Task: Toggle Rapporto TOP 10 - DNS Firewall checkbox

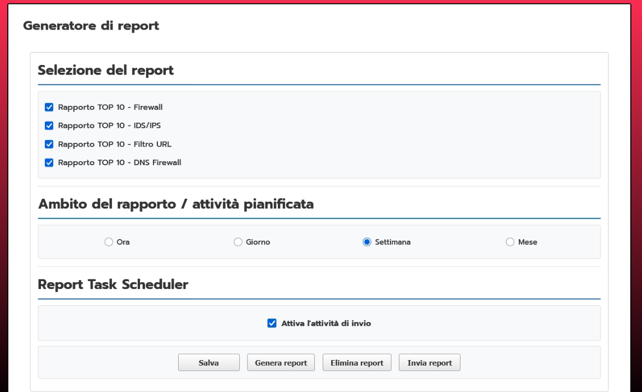Action: click(x=49, y=163)
